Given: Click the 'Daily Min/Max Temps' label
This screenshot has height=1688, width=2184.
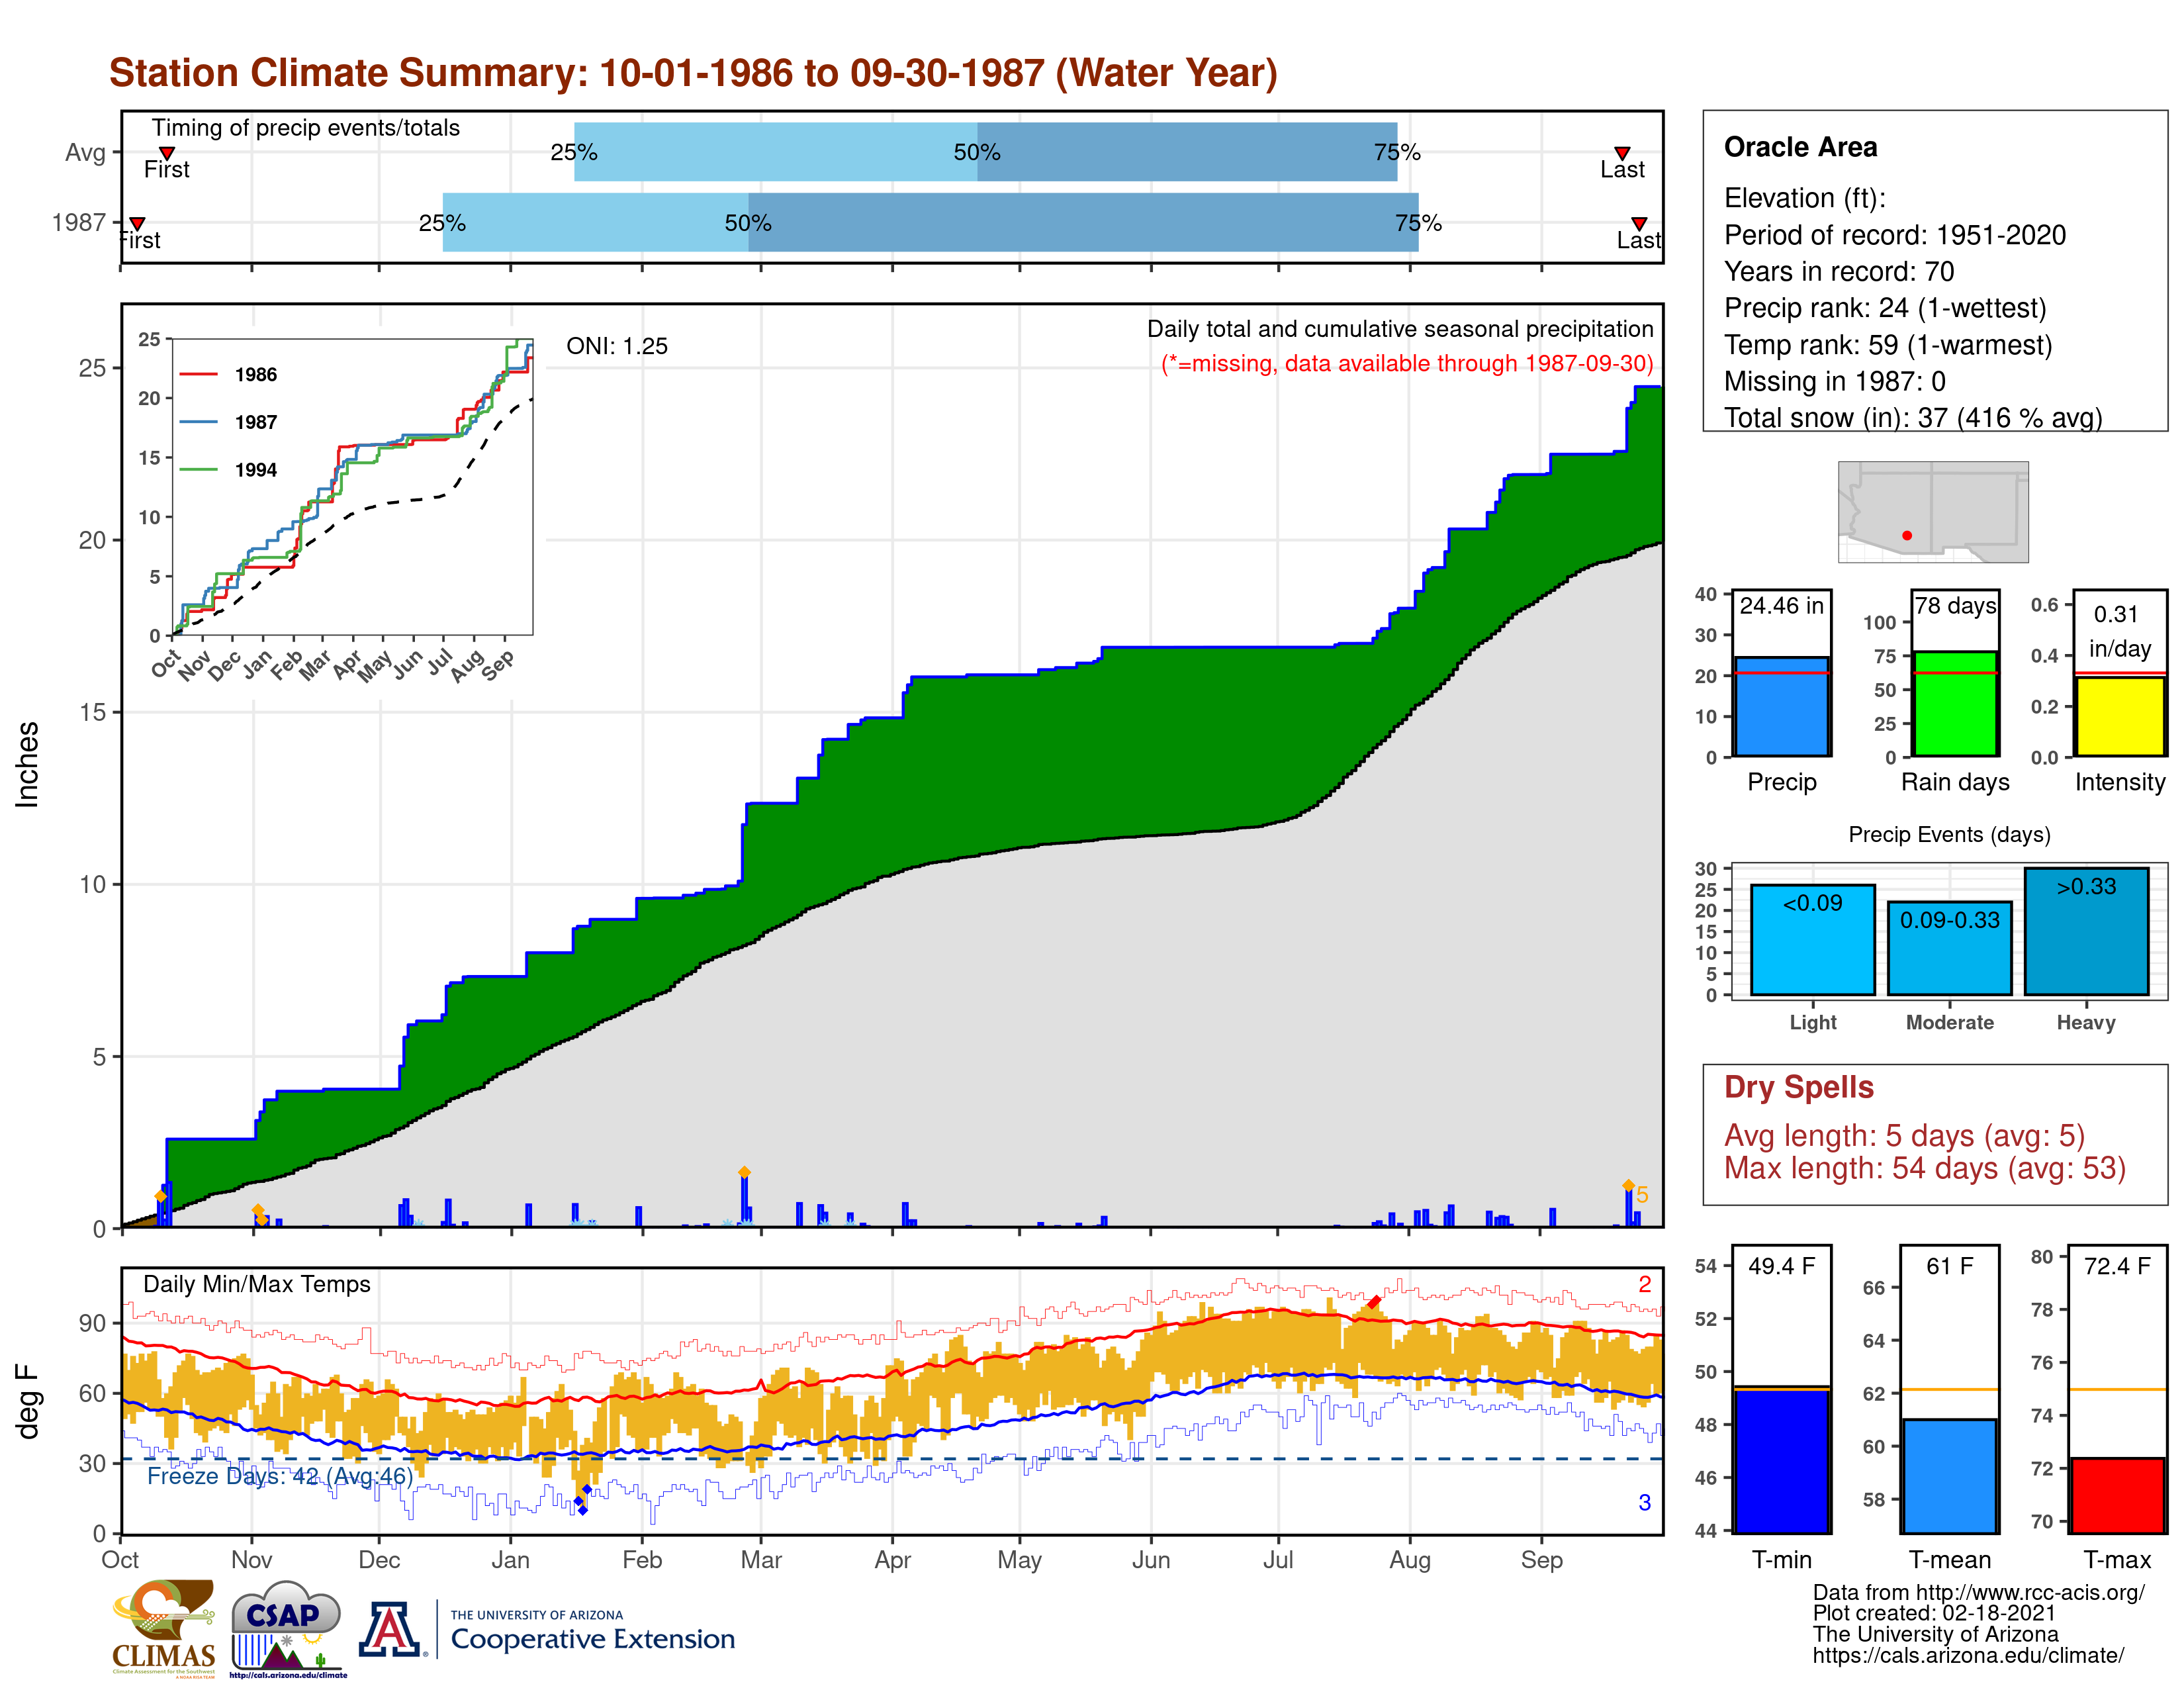Looking at the screenshot, I should click(x=257, y=1284).
